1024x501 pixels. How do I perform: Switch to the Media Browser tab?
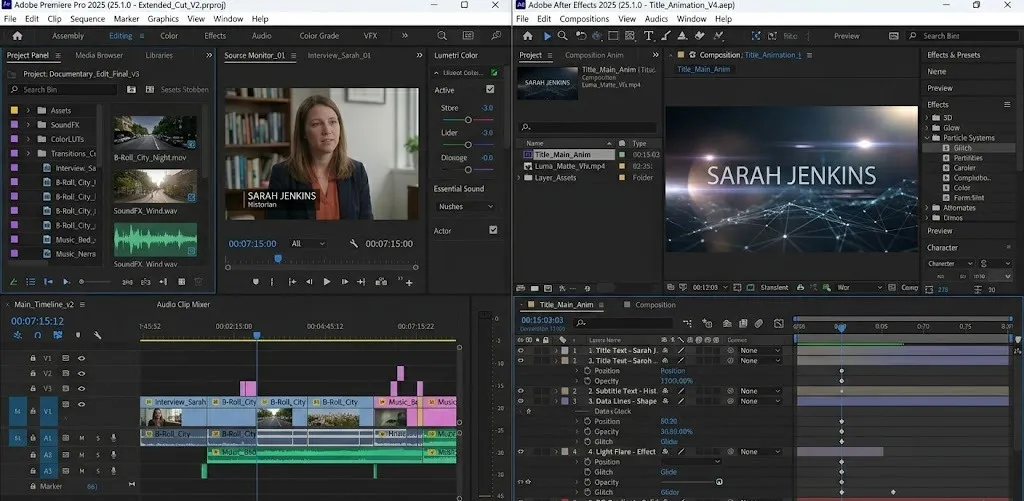tap(99, 56)
